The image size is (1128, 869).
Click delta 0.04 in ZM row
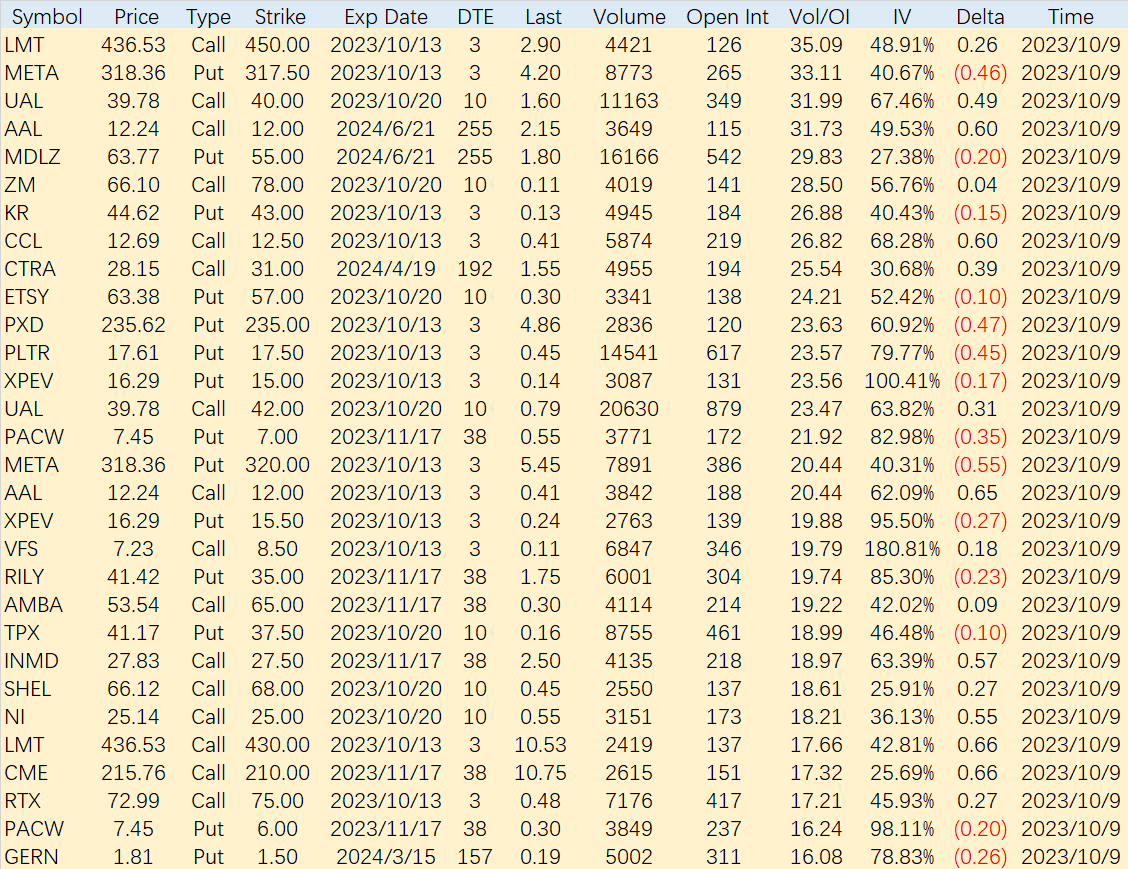click(x=977, y=185)
